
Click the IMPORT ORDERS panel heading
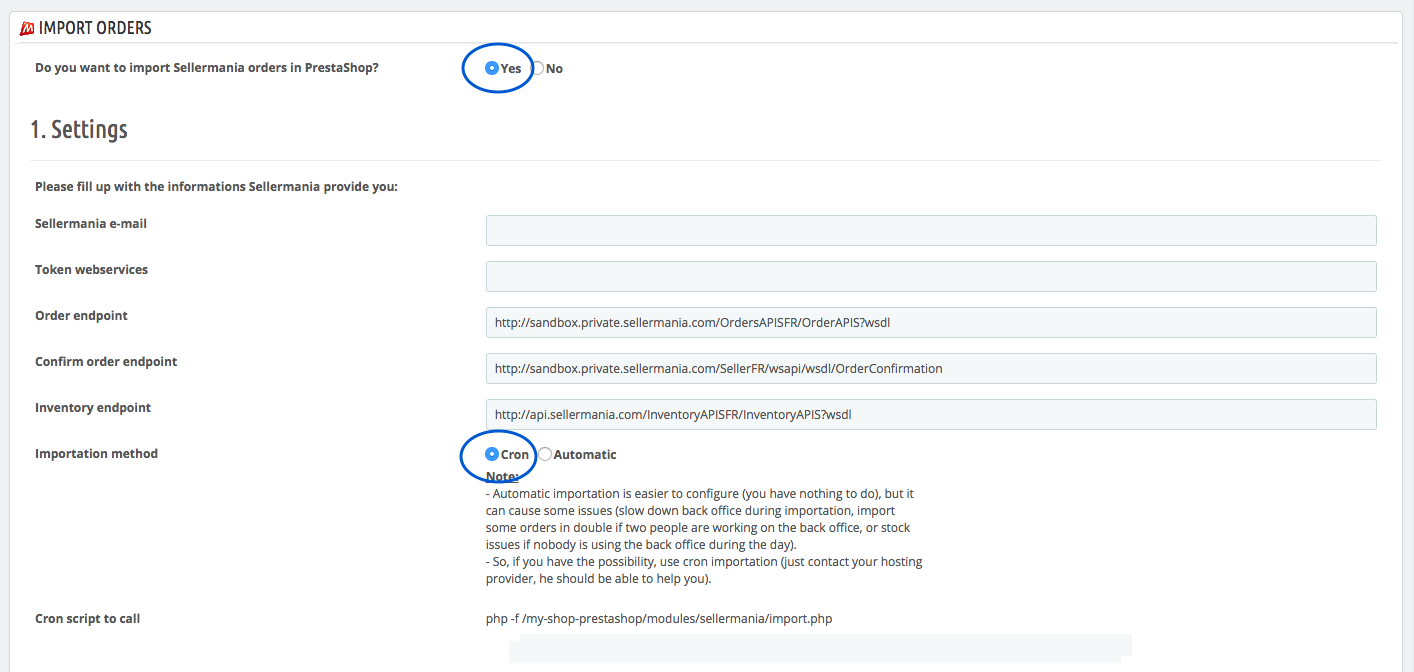point(95,28)
